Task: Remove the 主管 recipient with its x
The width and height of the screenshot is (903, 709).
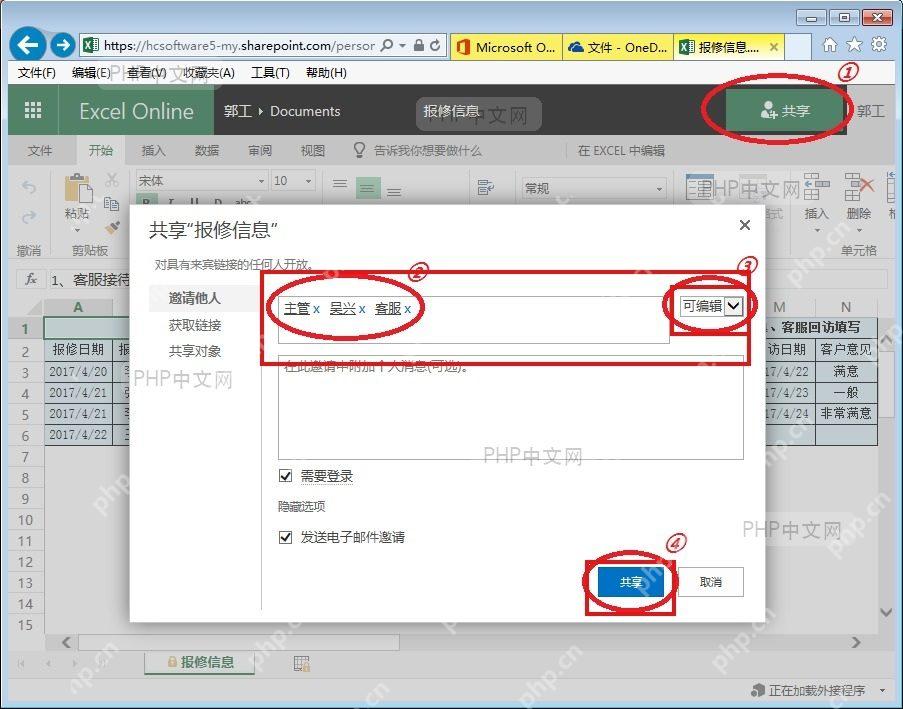Action: pyautogui.click(x=316, y=309)
